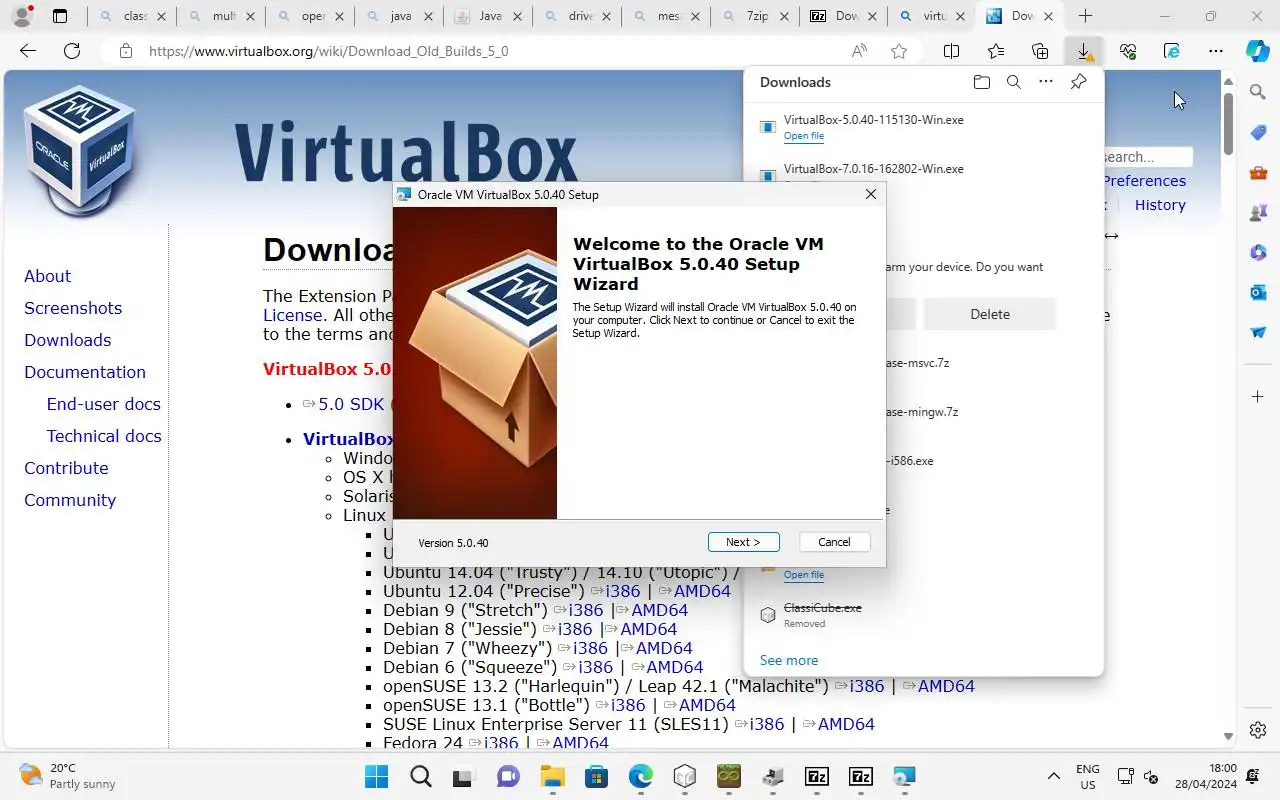The height and width of the screenshot is (800, 1280).
Task: Pin the Downloads panel
Action: (x=1078, y=82)
